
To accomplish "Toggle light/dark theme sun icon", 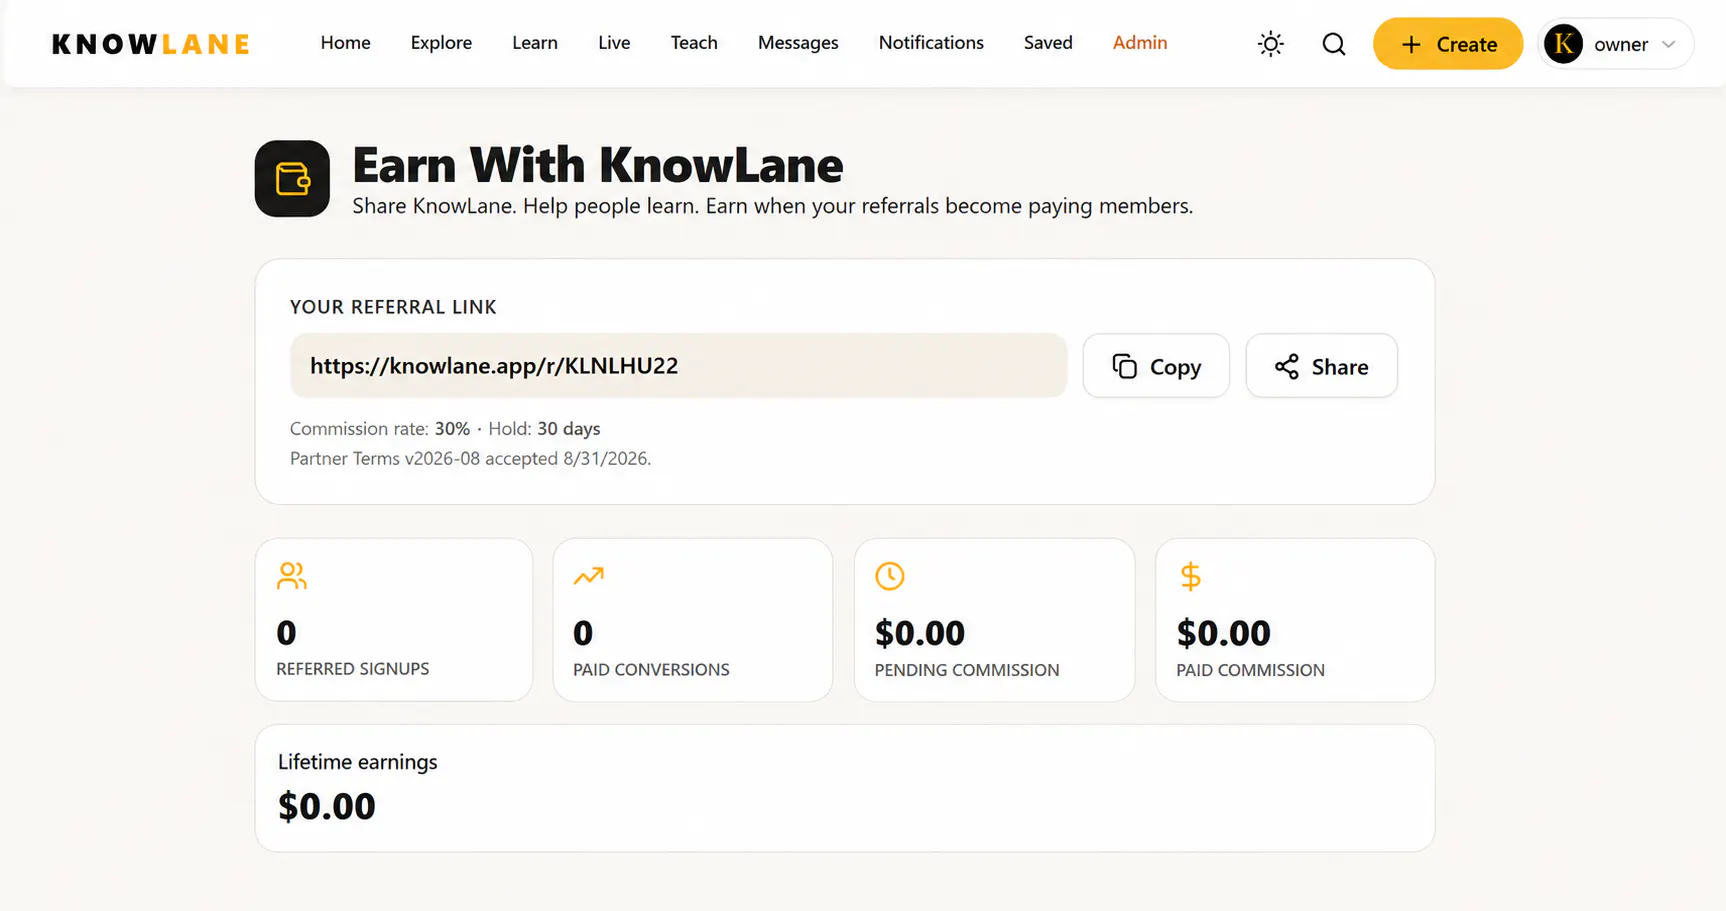I will pos(1271,44).
